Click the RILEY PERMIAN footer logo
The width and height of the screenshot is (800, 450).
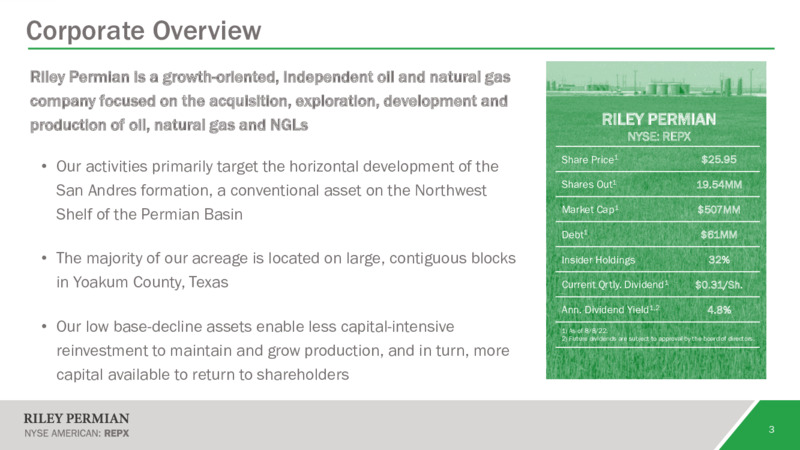(77, 418)
